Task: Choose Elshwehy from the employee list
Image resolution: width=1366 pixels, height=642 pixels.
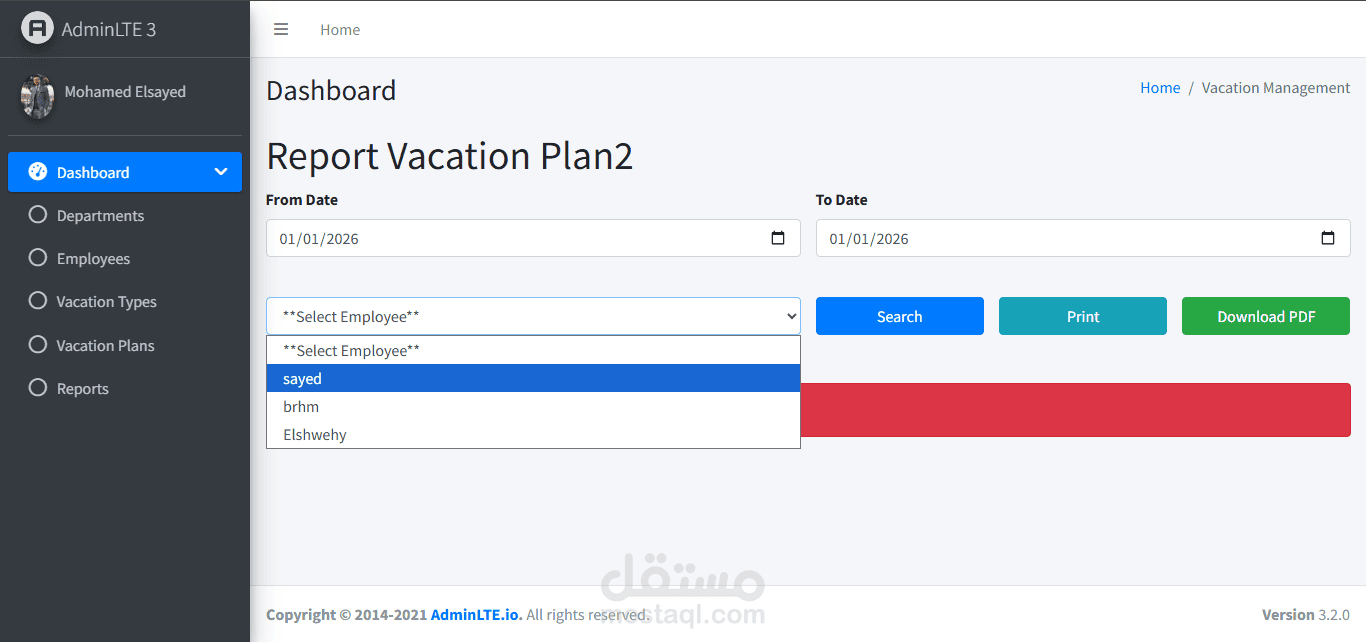Action: click(x=533, y=434)
